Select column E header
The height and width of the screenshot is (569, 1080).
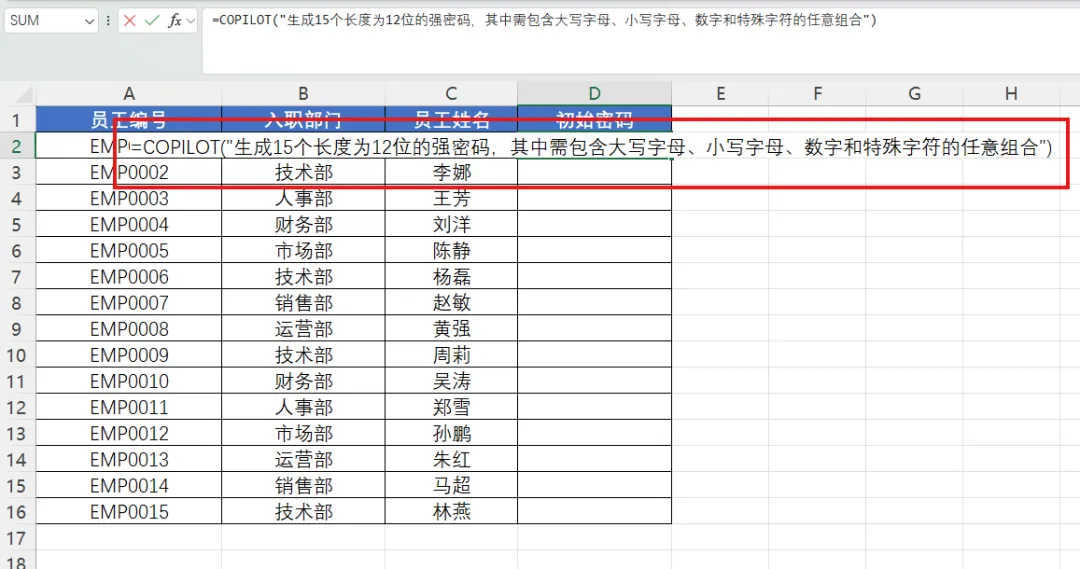point(720,94)
